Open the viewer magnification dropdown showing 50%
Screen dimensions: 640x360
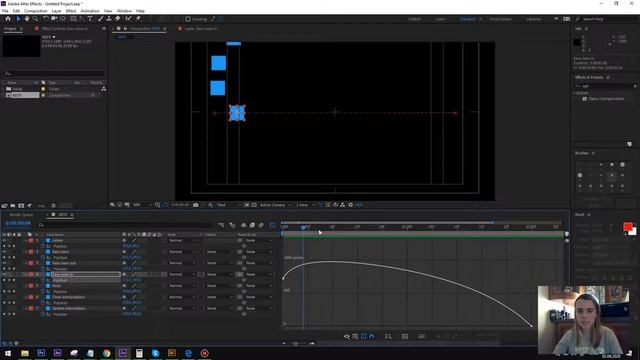point(142,205)
